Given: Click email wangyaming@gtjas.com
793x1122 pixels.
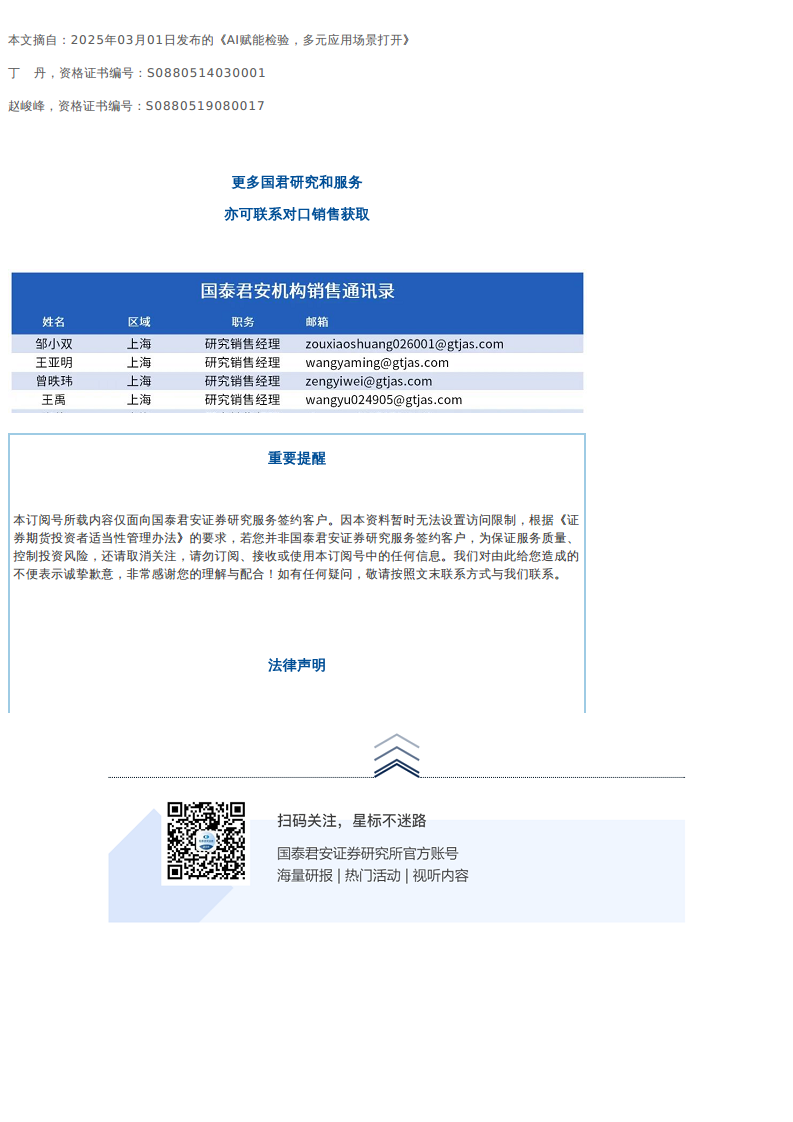Looking at the screenshot, I should (377, 363).
